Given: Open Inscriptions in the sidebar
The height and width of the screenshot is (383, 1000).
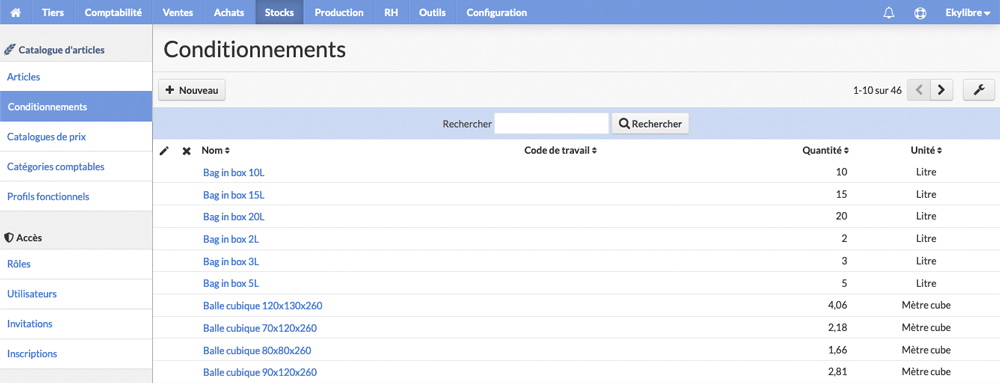Looking at the screenshot, I should (x=76, y=354).
